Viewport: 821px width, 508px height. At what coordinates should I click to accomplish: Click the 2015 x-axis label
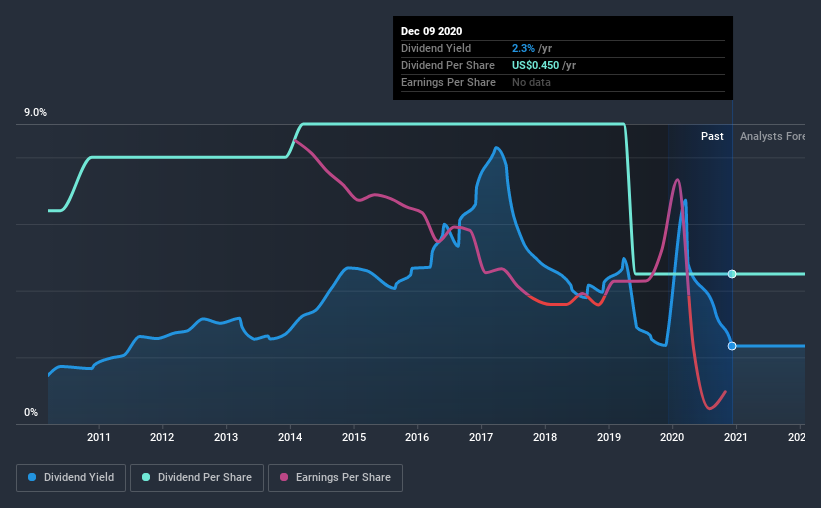pos(354,437)
